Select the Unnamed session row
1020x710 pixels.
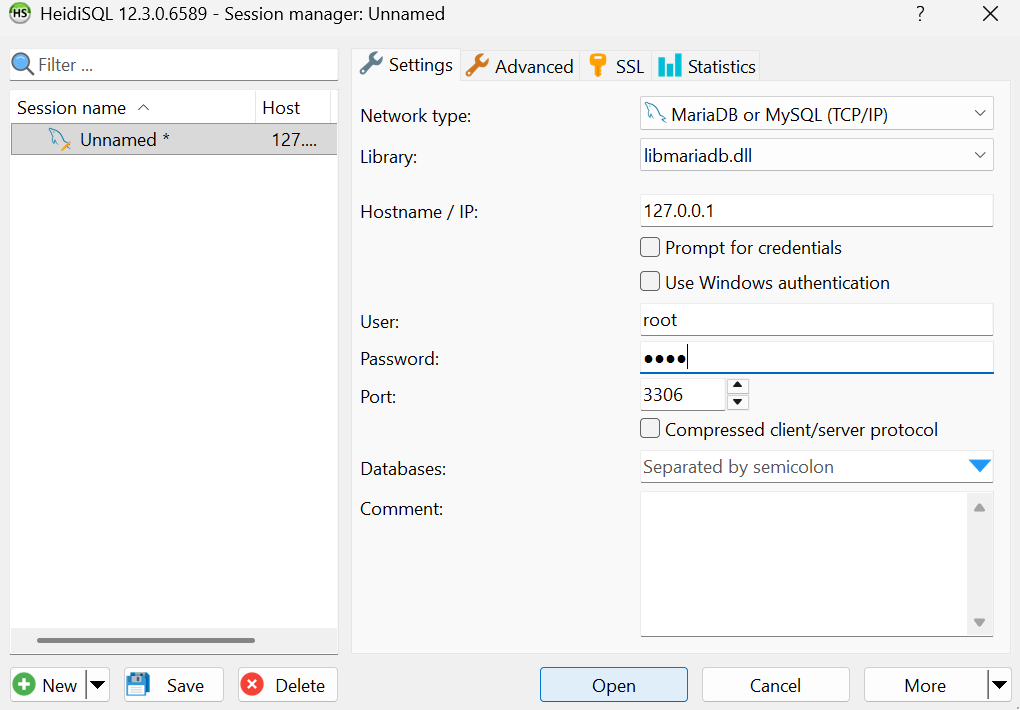pyautogui.click(x=174, y=139)
